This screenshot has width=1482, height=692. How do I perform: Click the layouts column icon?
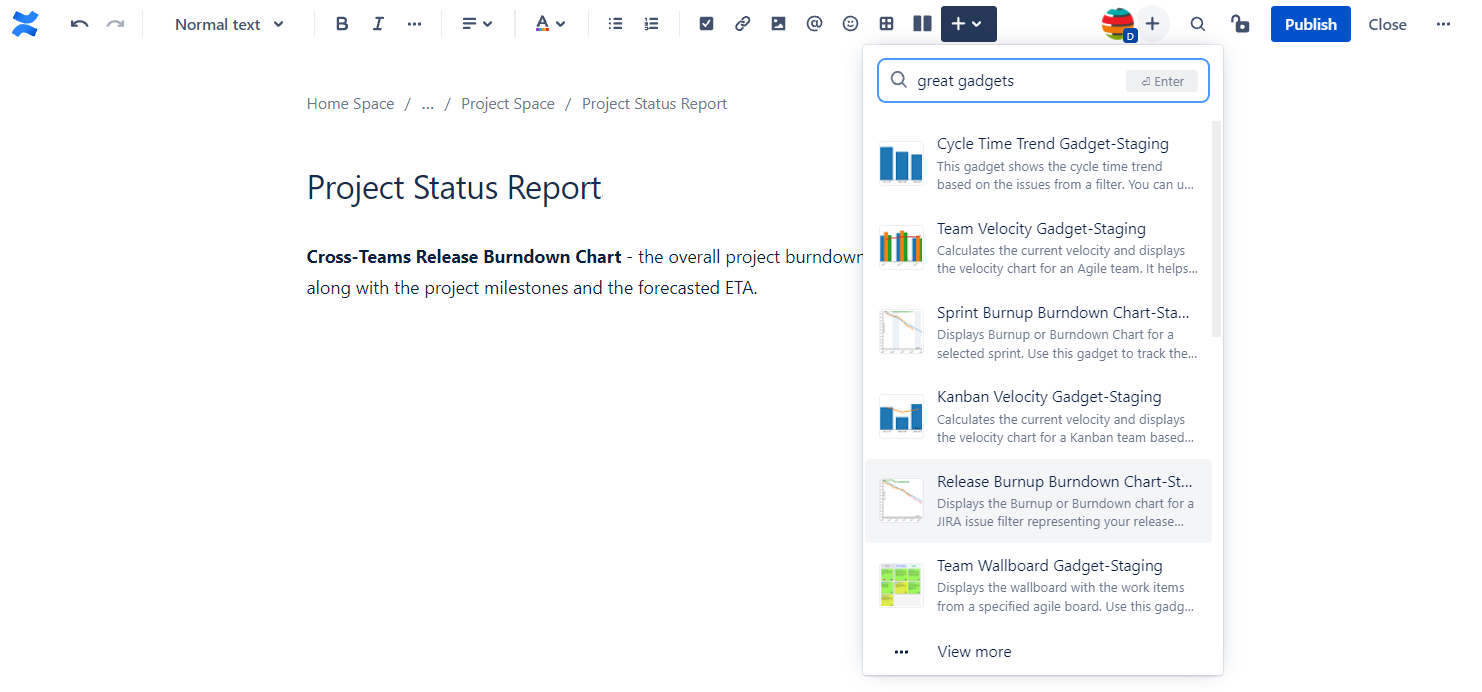click(922, 24)
